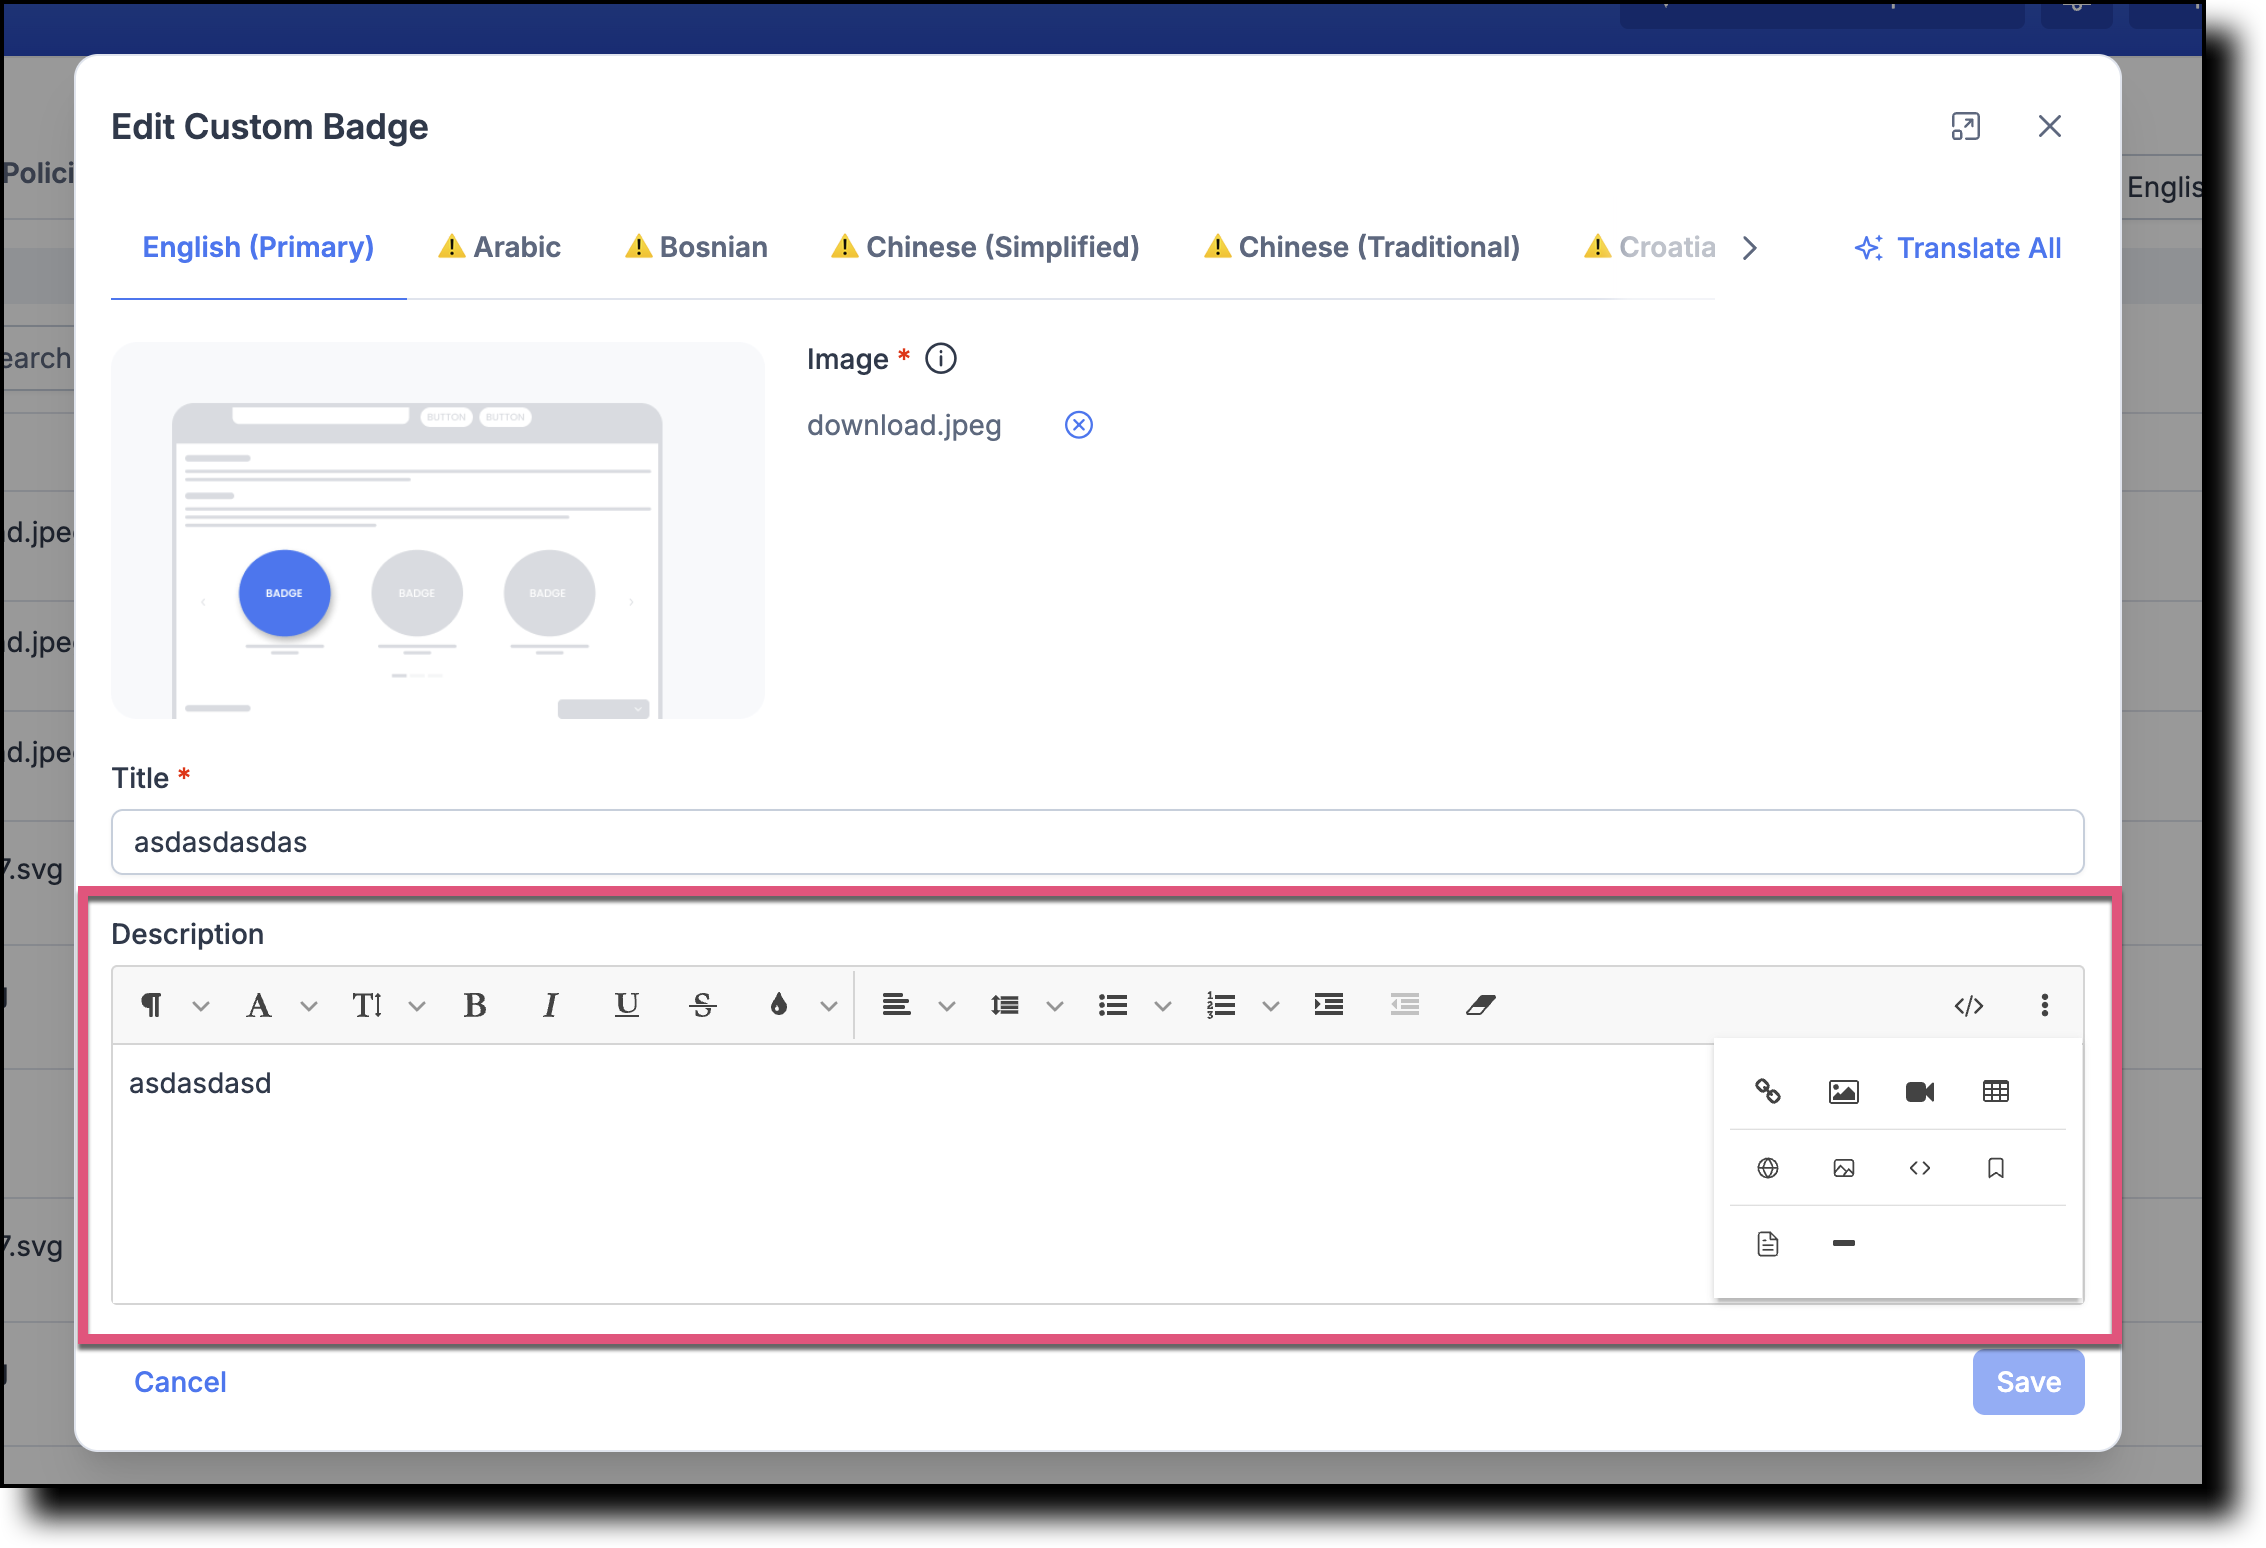The height and width of the screenshot is (1548, 2266).
Task: Click the font family A icon
Action: click(258, 1005)
